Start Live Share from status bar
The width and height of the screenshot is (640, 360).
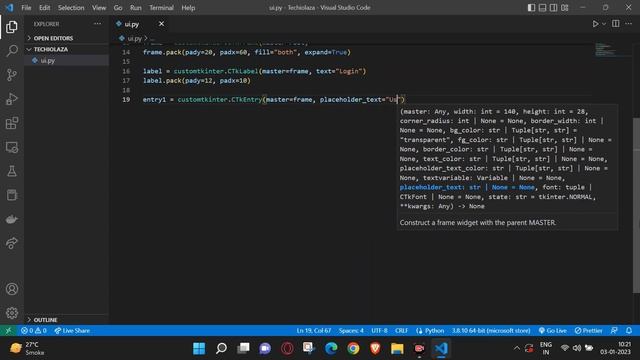72,331
